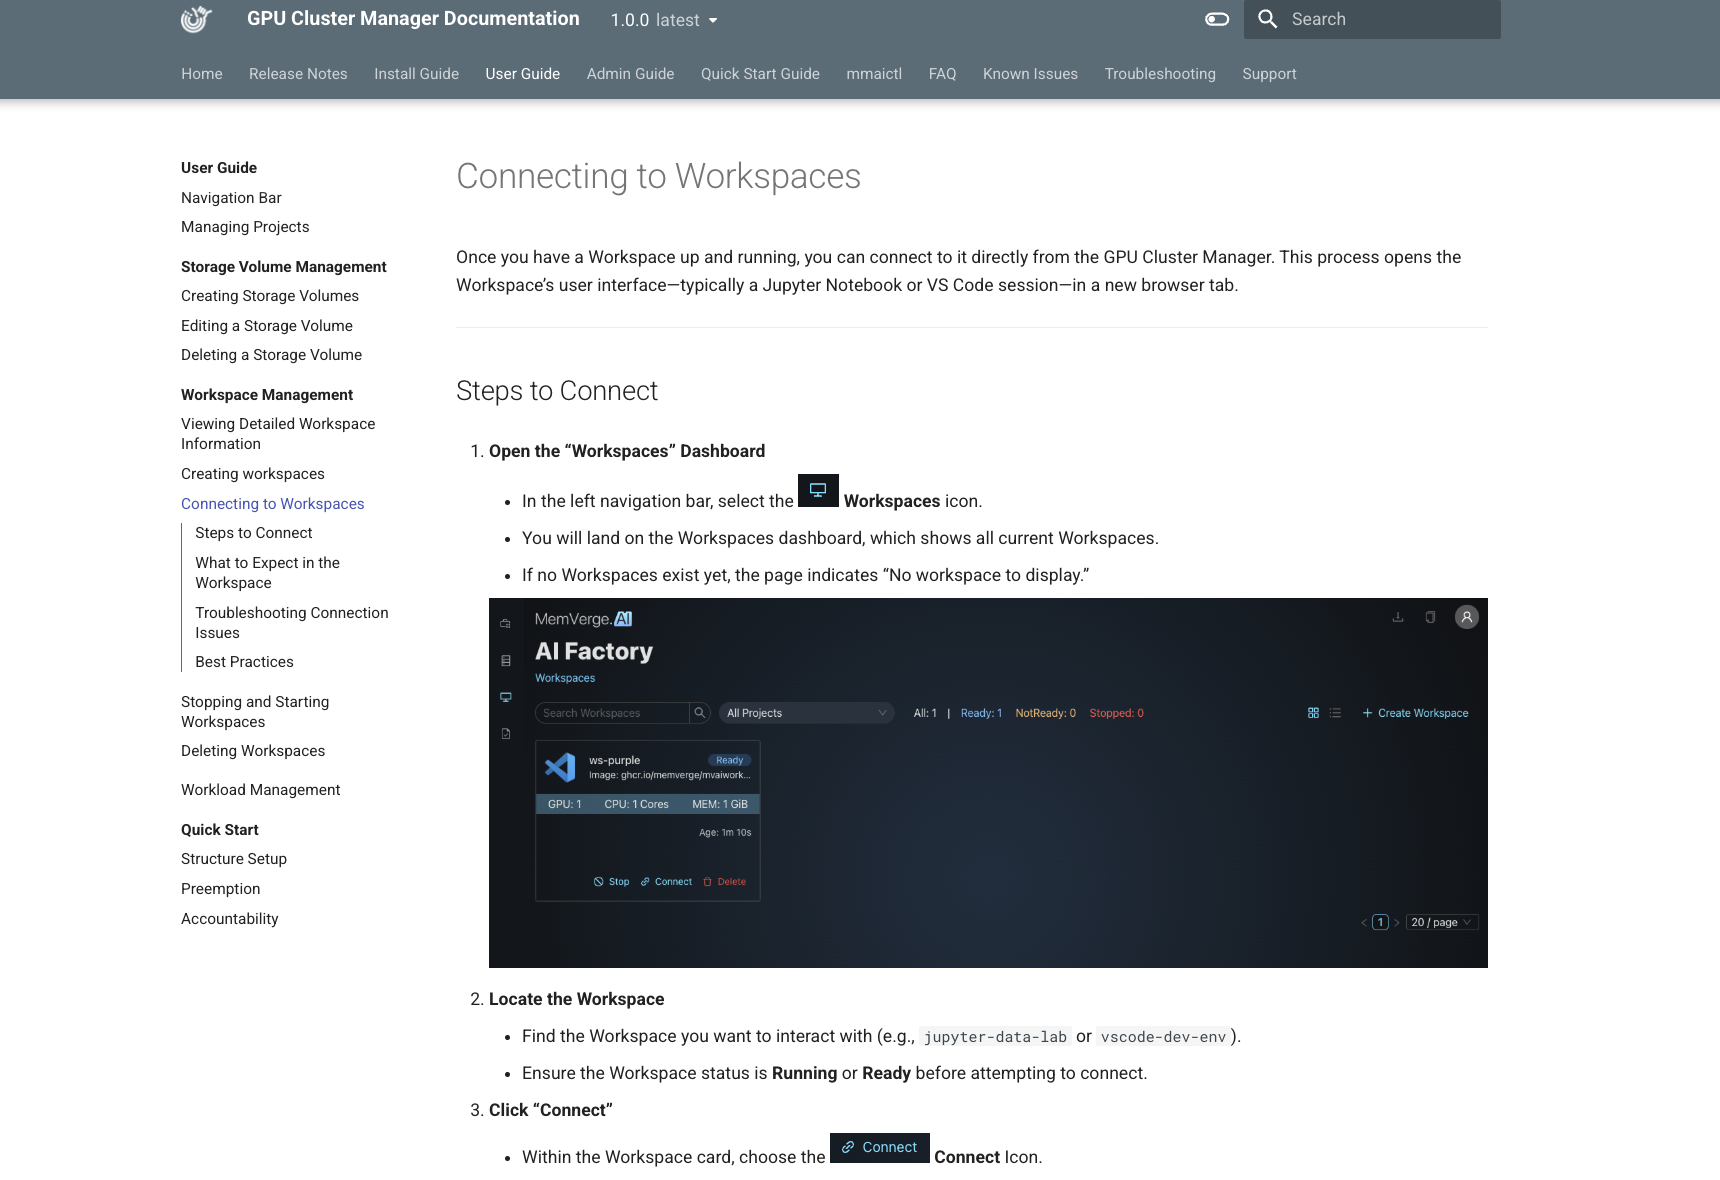
Task: Open the version selector showing latest
Action: pos(663,20)
